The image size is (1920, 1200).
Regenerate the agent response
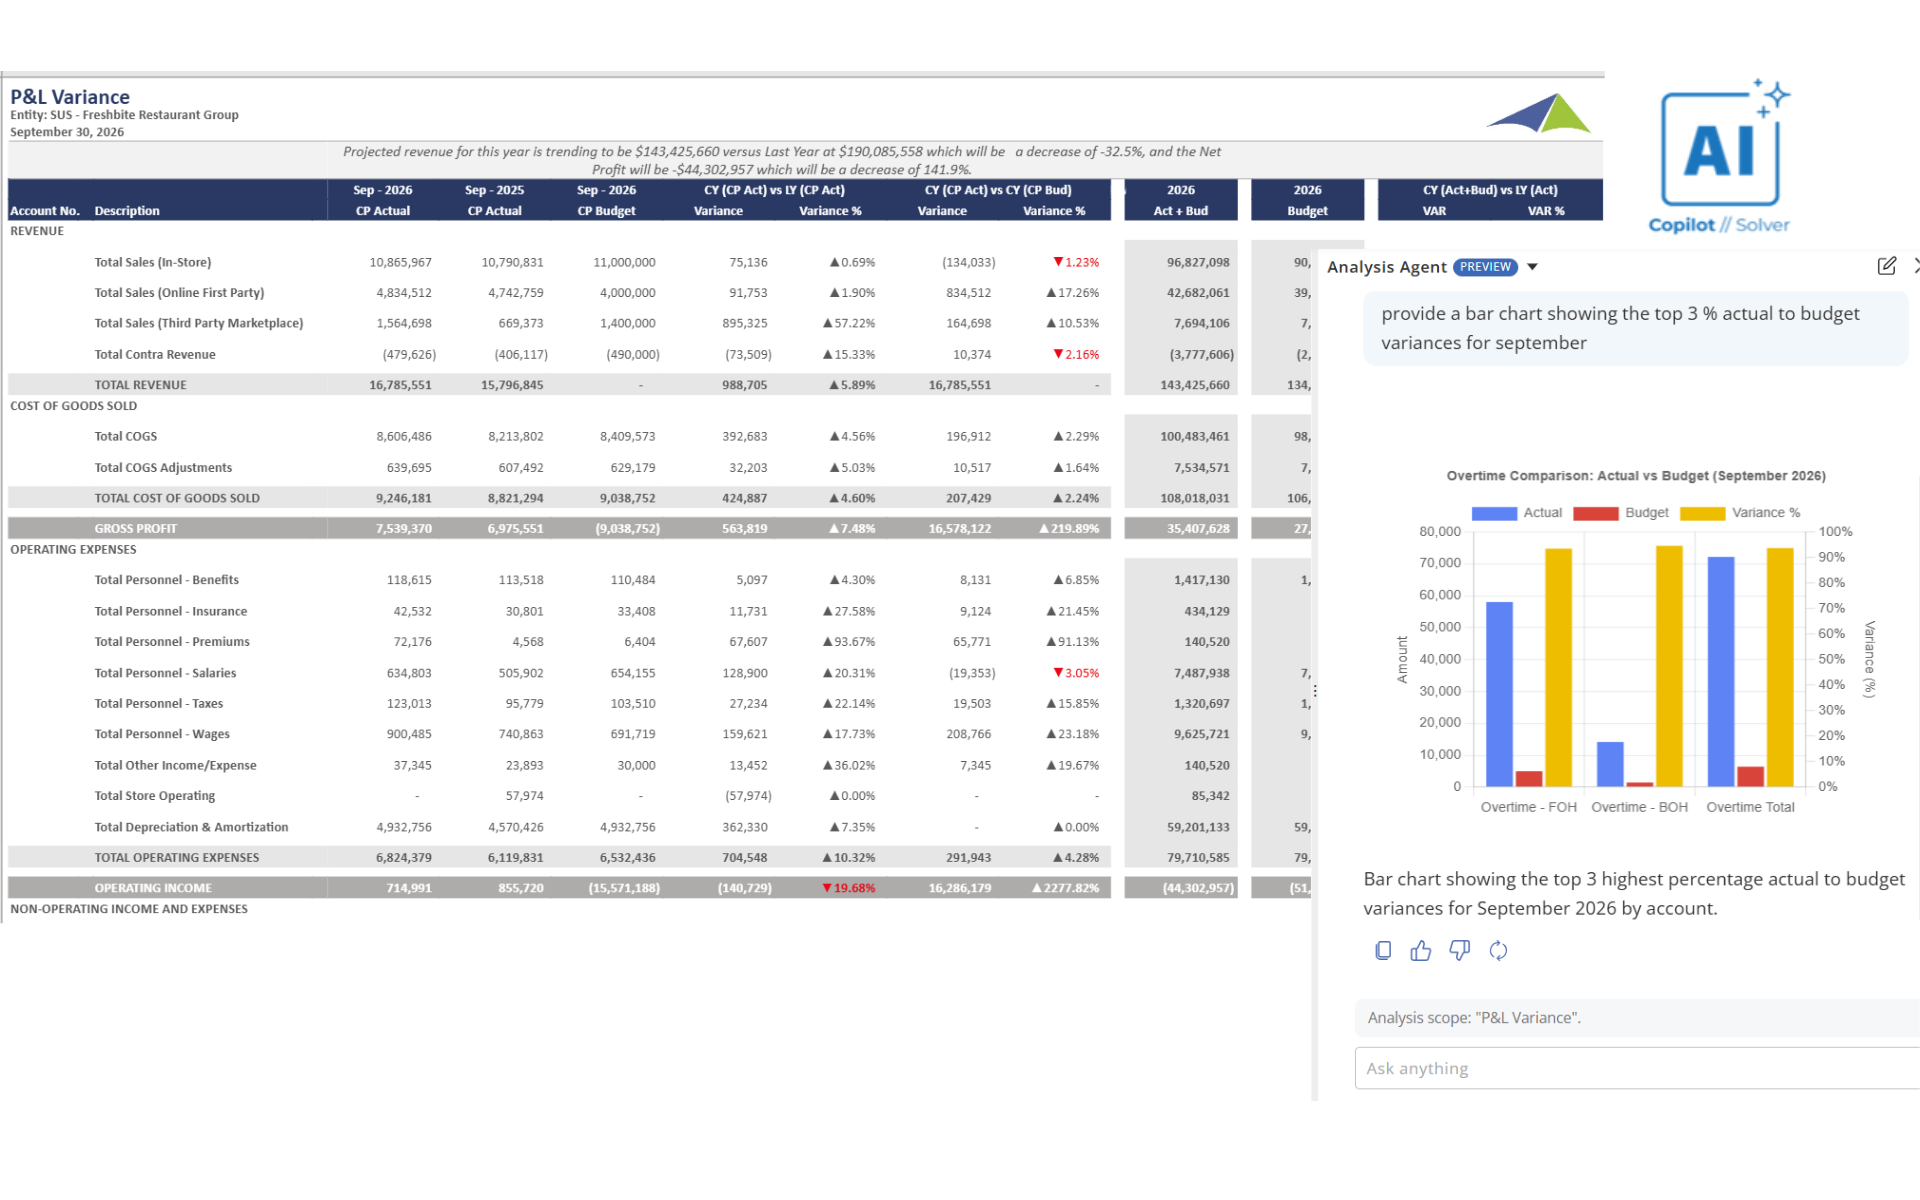1498,951
